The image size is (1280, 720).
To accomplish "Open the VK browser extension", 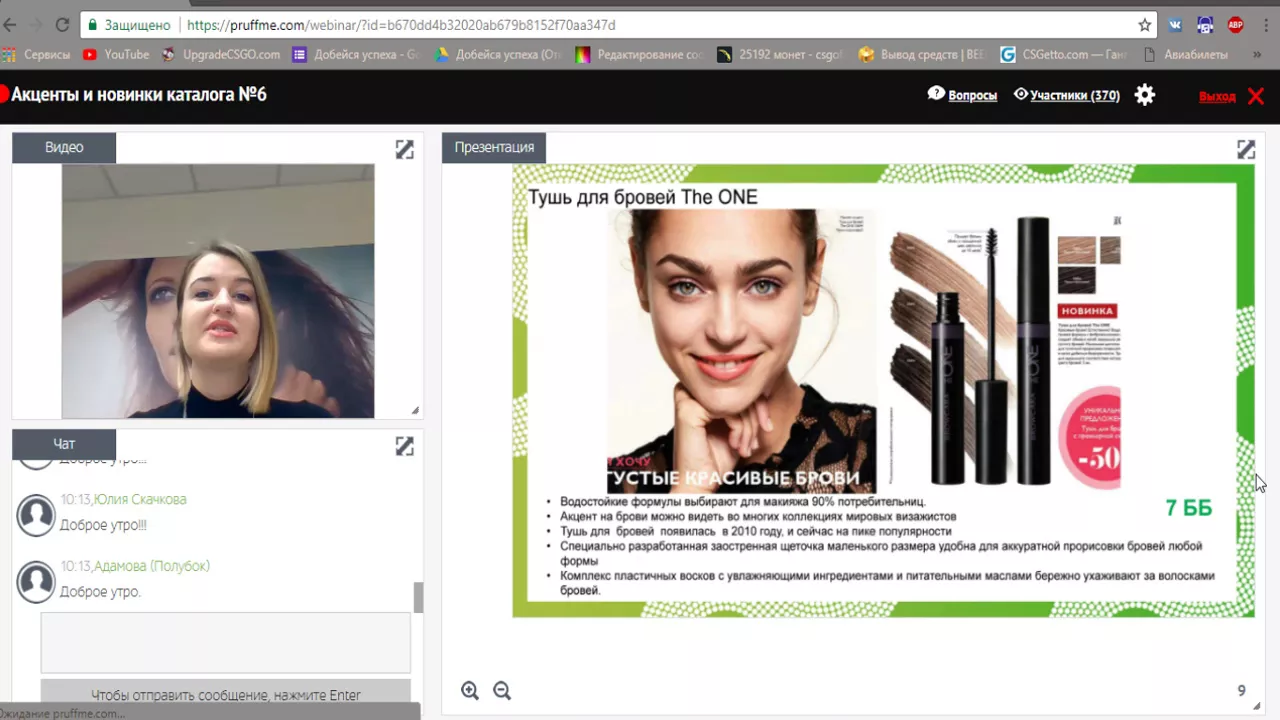I will click(1175, 25).
